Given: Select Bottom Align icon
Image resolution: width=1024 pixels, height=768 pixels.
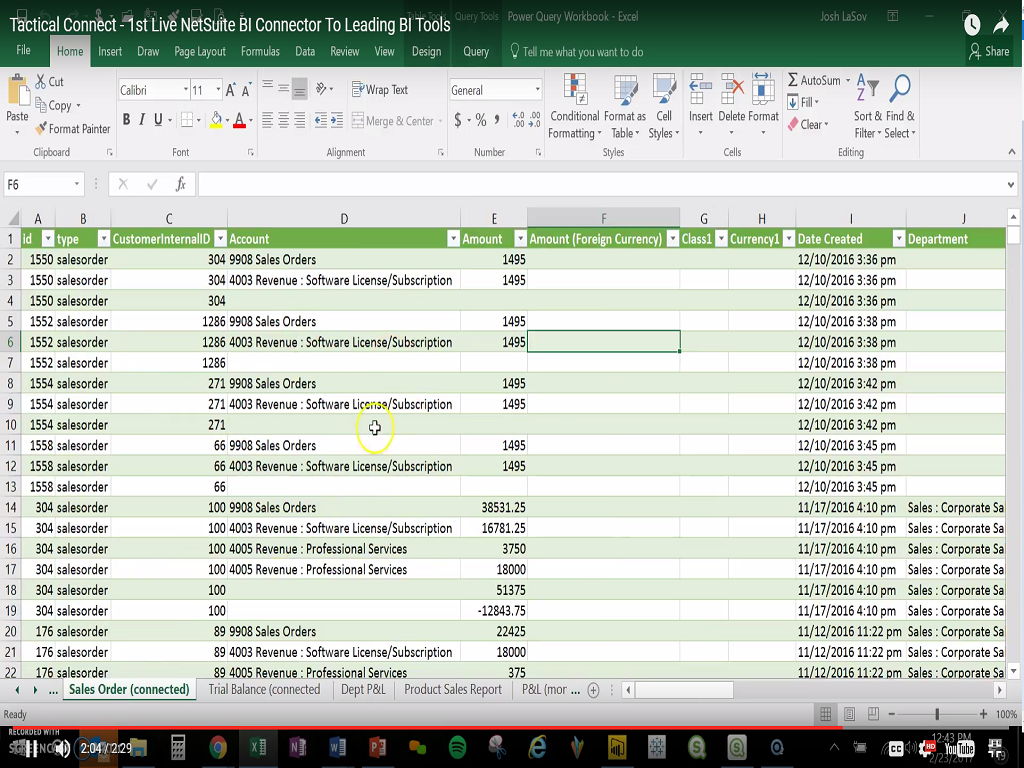Looking at the screenshot, I should 299,88.
